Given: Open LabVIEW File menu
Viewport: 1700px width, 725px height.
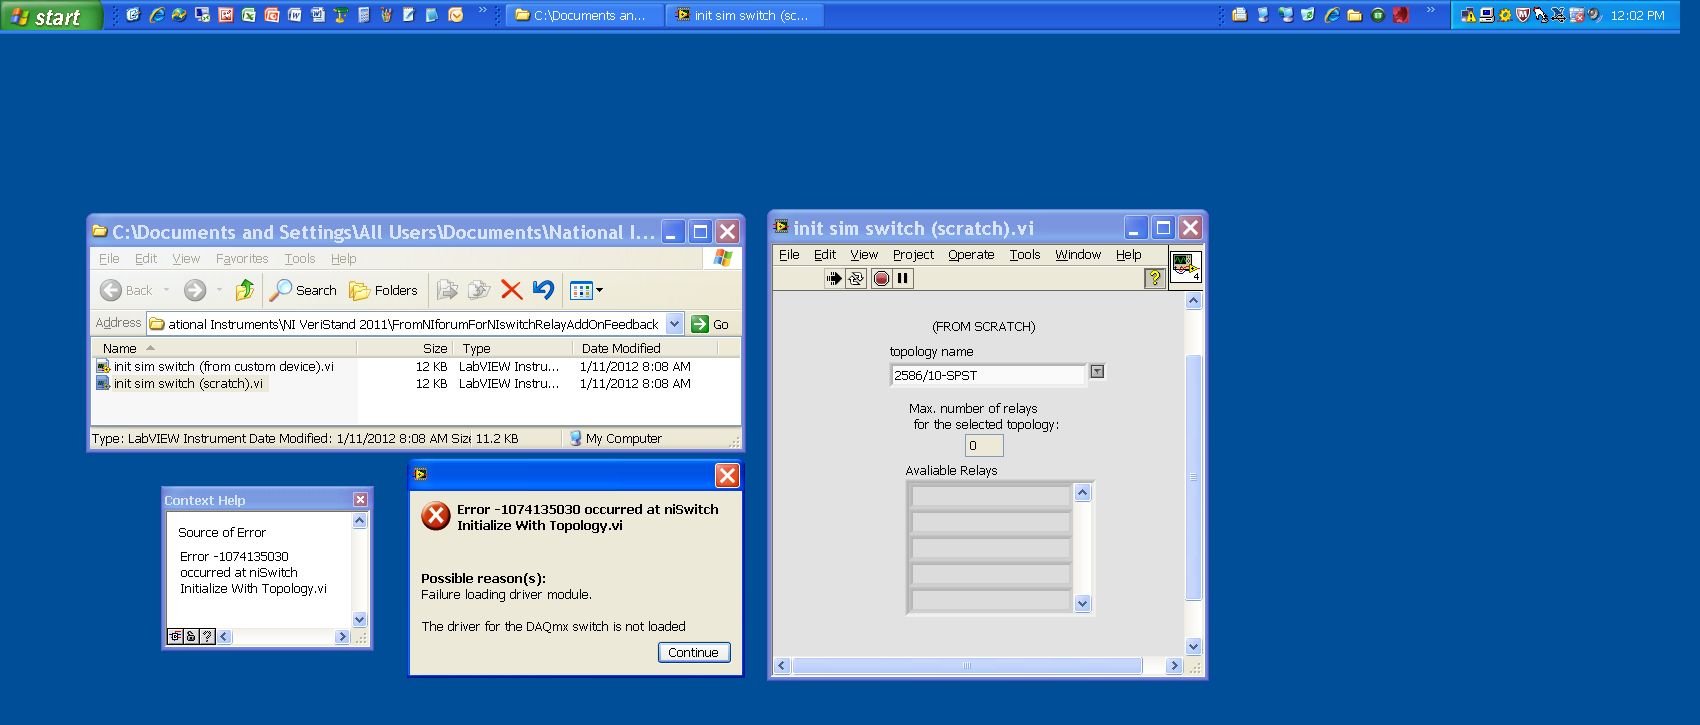Looking at the screenshot, I should (x=789, y=254).
